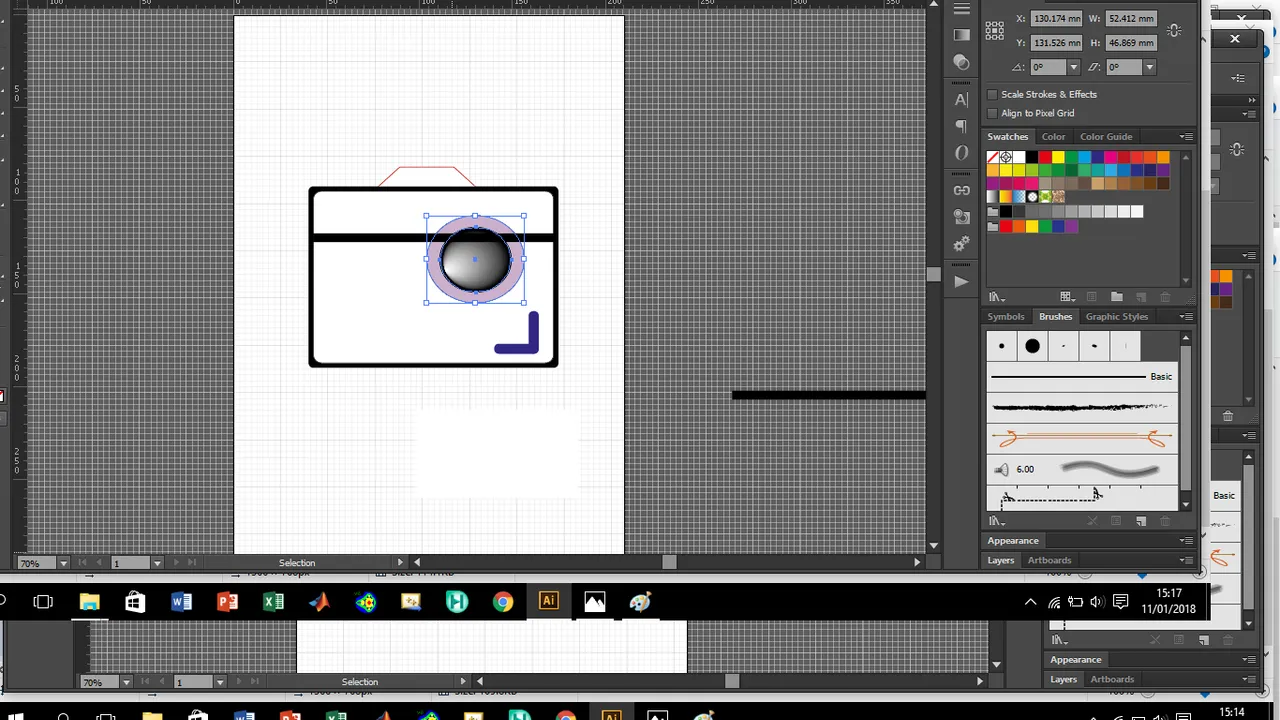Open Excel from the taskbar
The image size is (1280, 720).
273,601
